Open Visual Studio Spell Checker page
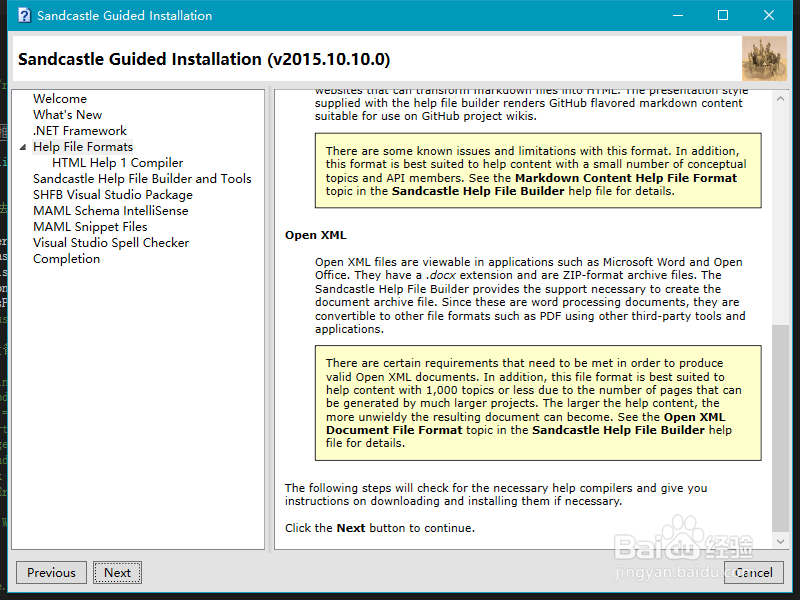 111,242
